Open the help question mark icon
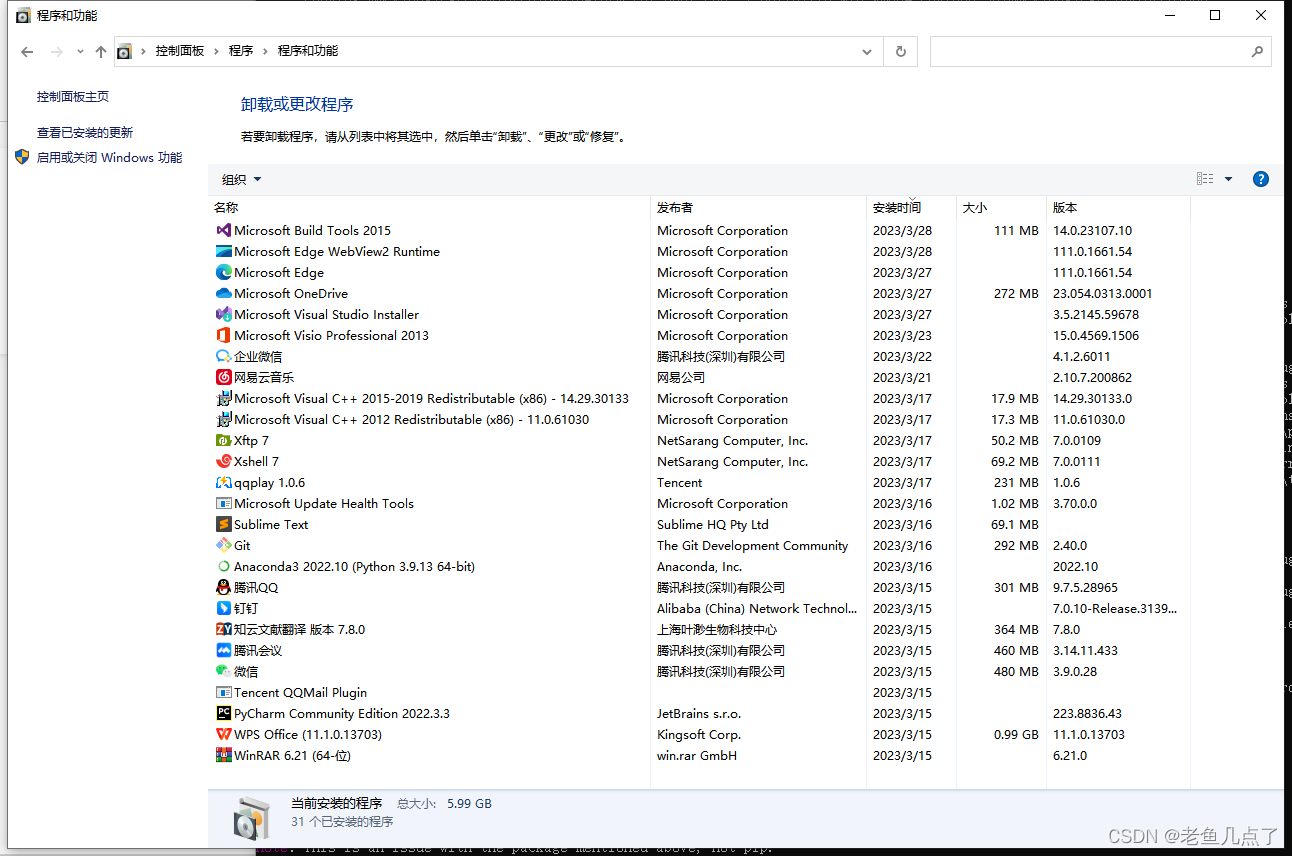This screenshot has height=856, width=1292. (x=1260, y=179)
